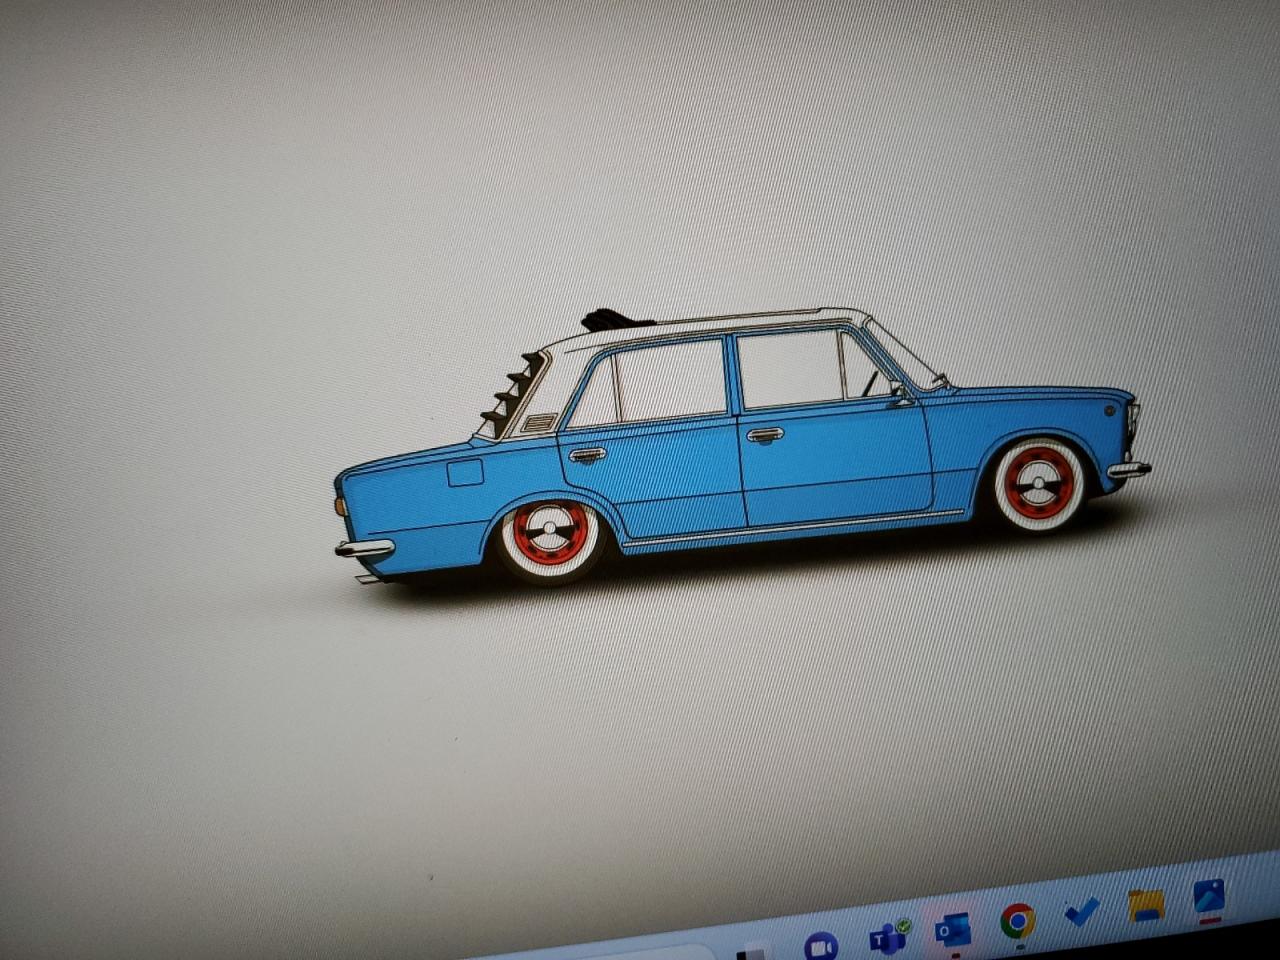Open Google Chrome from the taskbar
This screenshot has height=960, width=1280.
1017,920
